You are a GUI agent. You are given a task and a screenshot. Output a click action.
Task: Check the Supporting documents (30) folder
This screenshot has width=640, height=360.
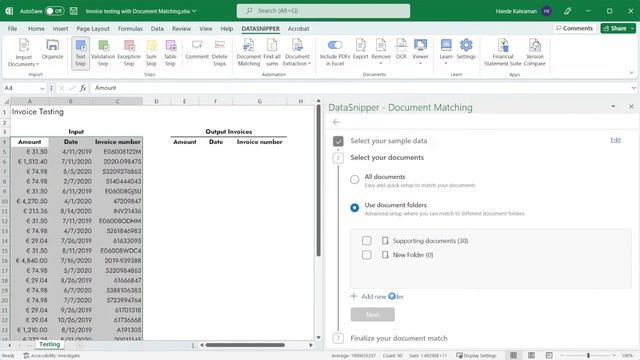click(x=367, y=241)
